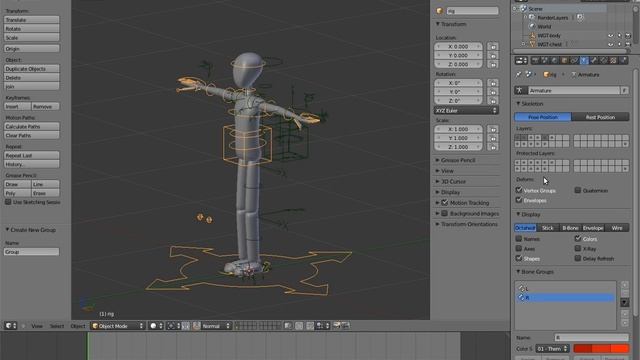Open the Armature data properties tab

(x=584, y=60)
